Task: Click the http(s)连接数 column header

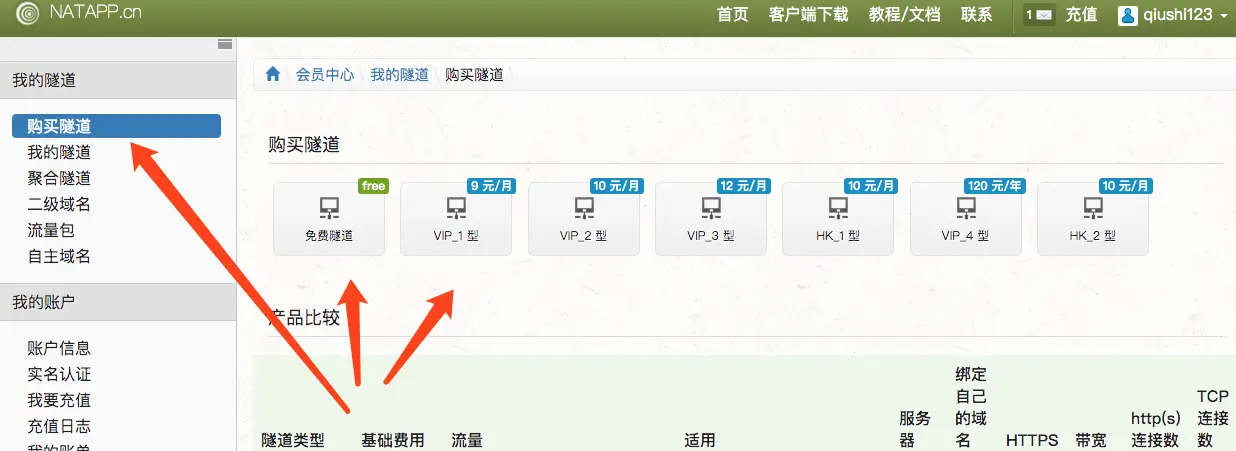Action: [1155, 429]
